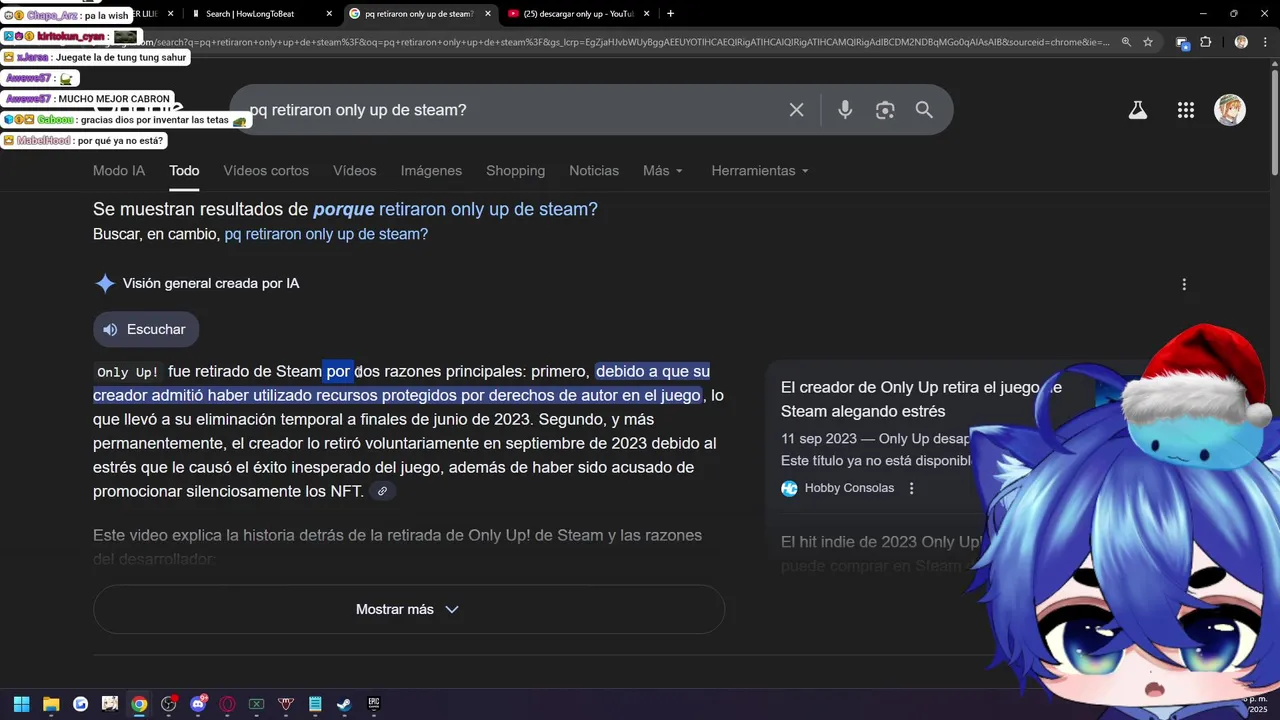Open Hobby Consolas source link

point(838,488)
